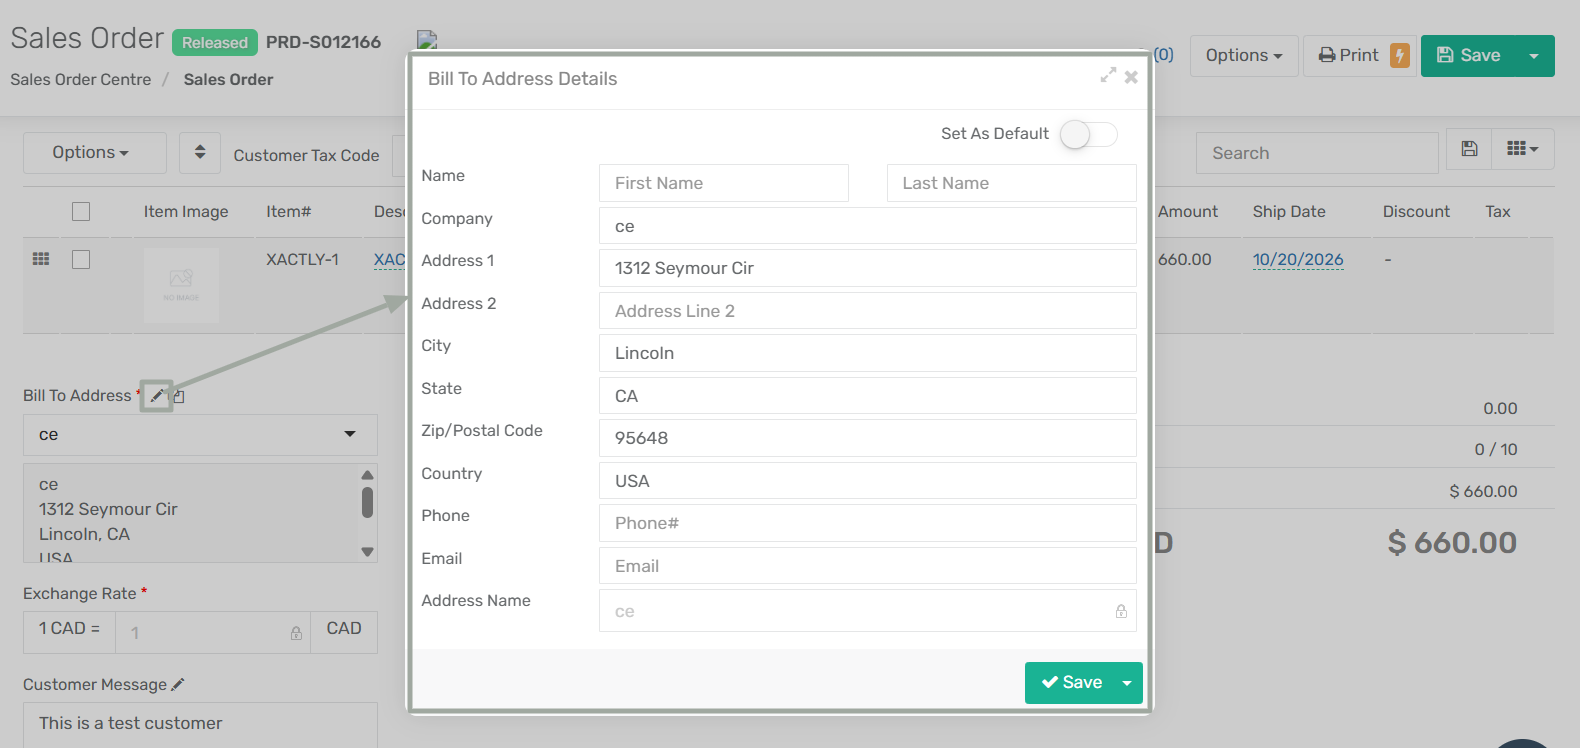Open the Options menu in the page header
This screenshot has width=1580, height=748.
(x=1243, y=56)
